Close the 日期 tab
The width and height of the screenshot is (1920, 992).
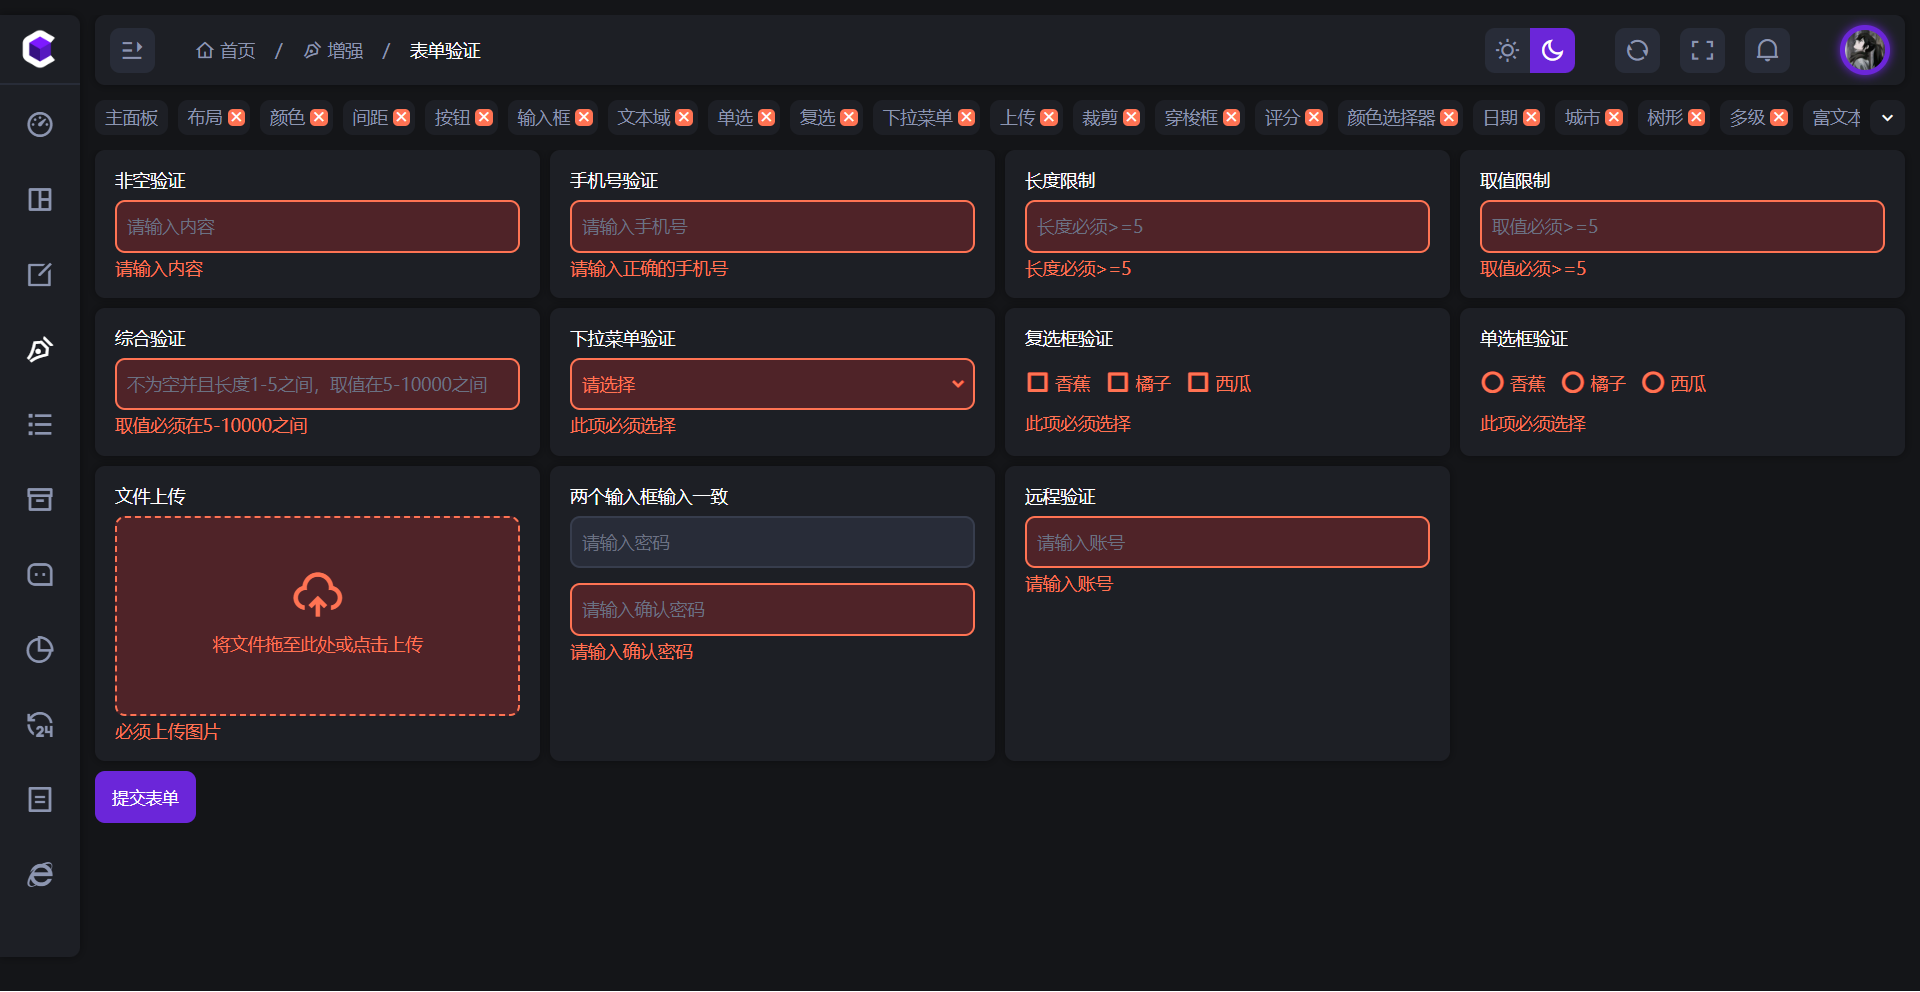coord(1532,118)
